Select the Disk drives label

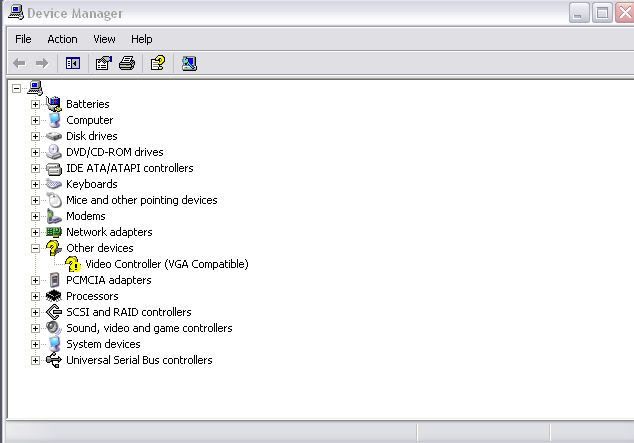[x=92, y=136]
